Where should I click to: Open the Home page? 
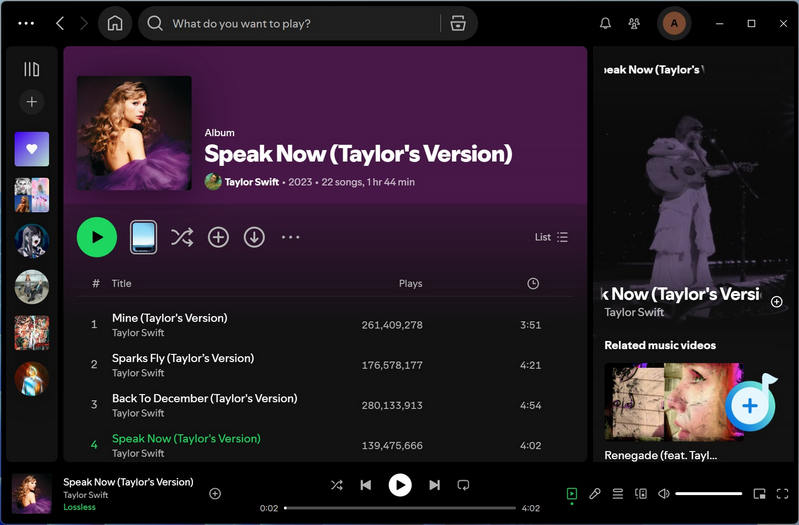115,23
